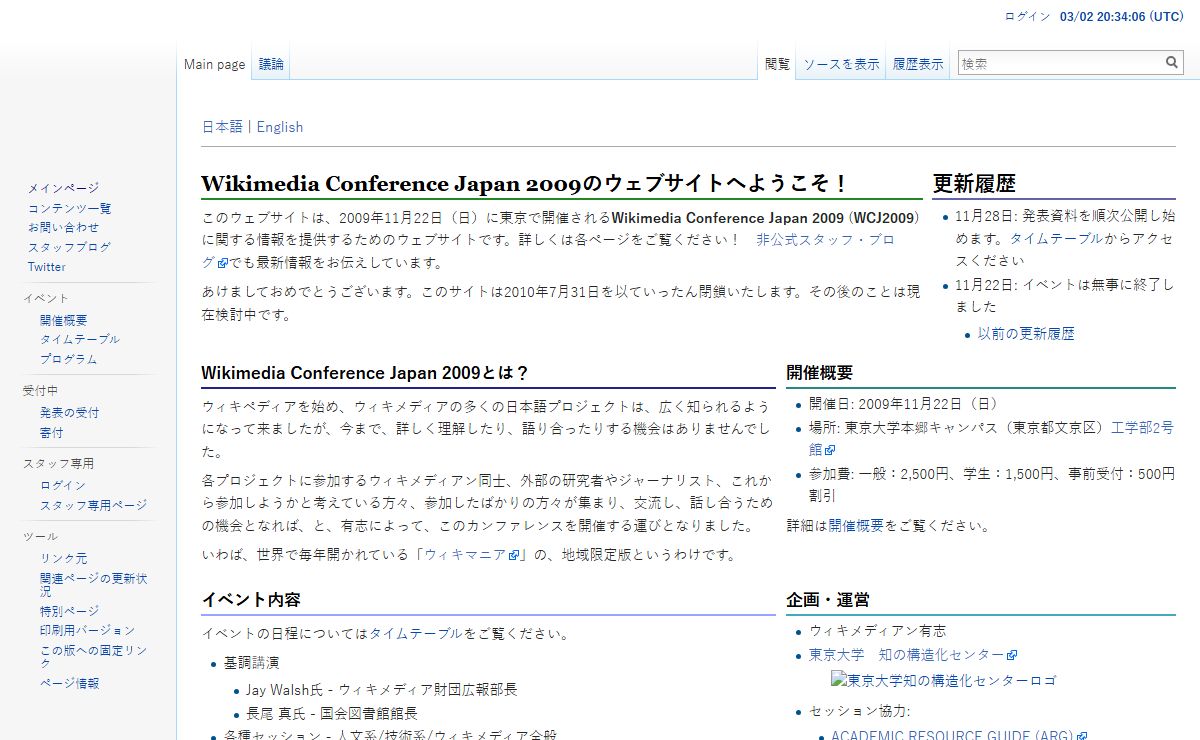Click 開催概要 link after 詳細は

(856, 525)
